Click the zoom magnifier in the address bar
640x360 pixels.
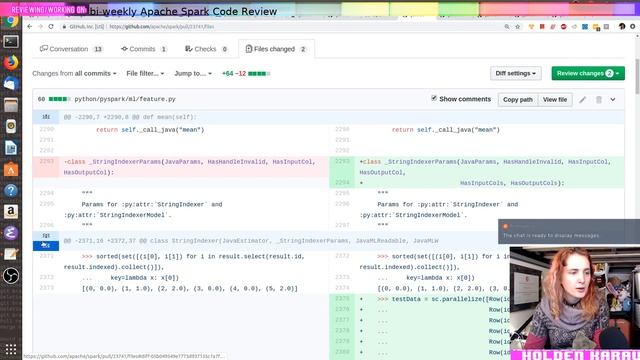[507, 27]
